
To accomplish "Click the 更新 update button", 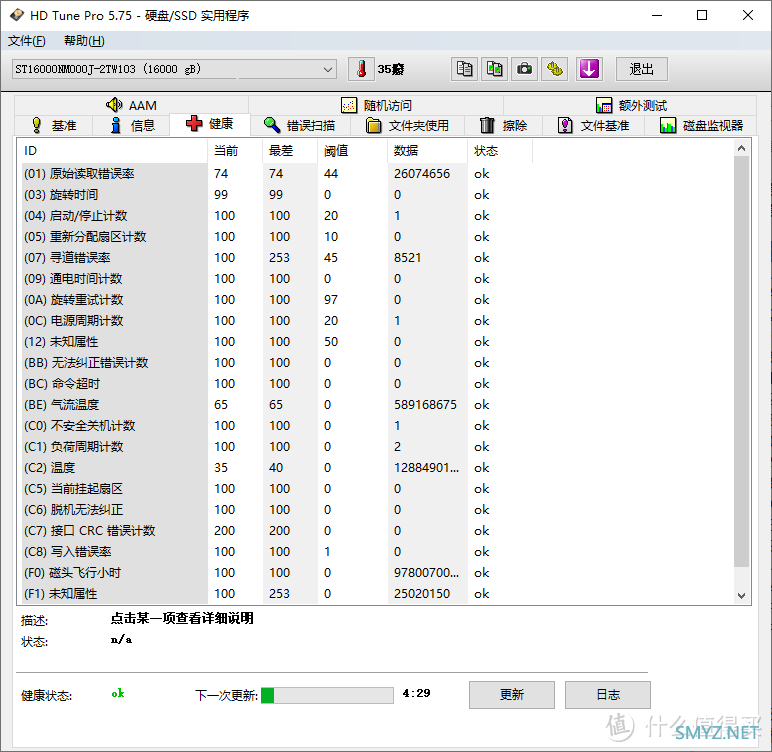I will (512, 695).
